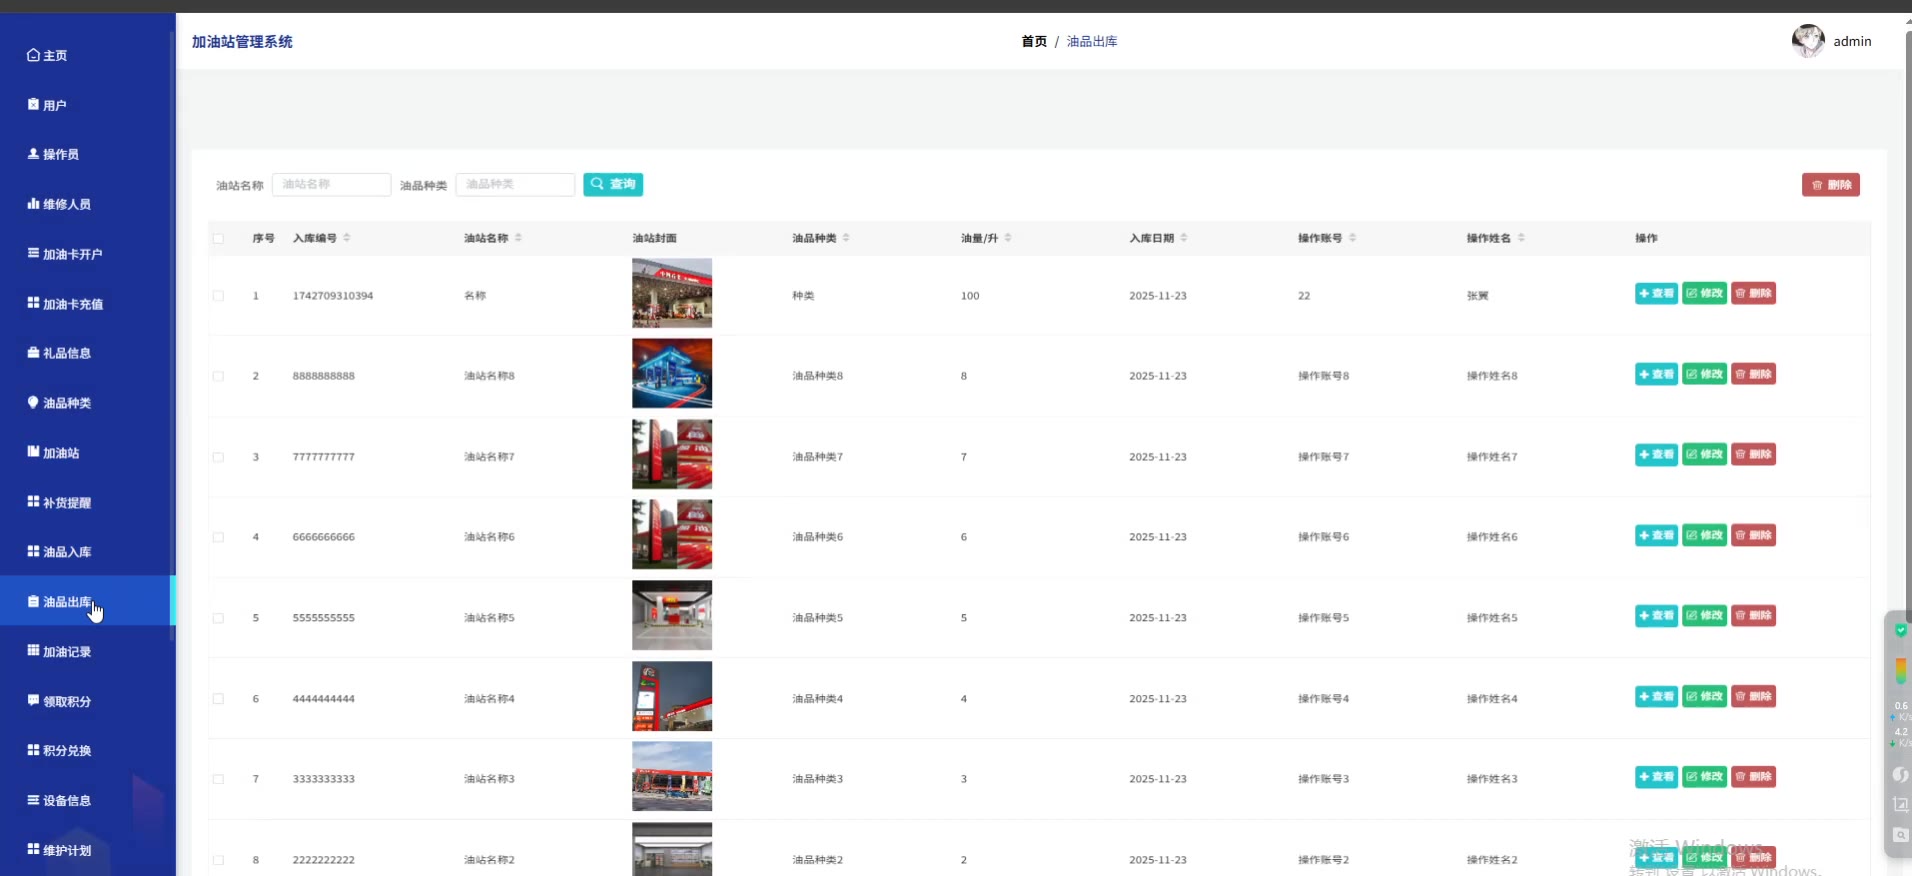Click the cover thumbnail for 油站名称5 row
This screenshot has width=1912, height=876.
click(x=672, y=615)
